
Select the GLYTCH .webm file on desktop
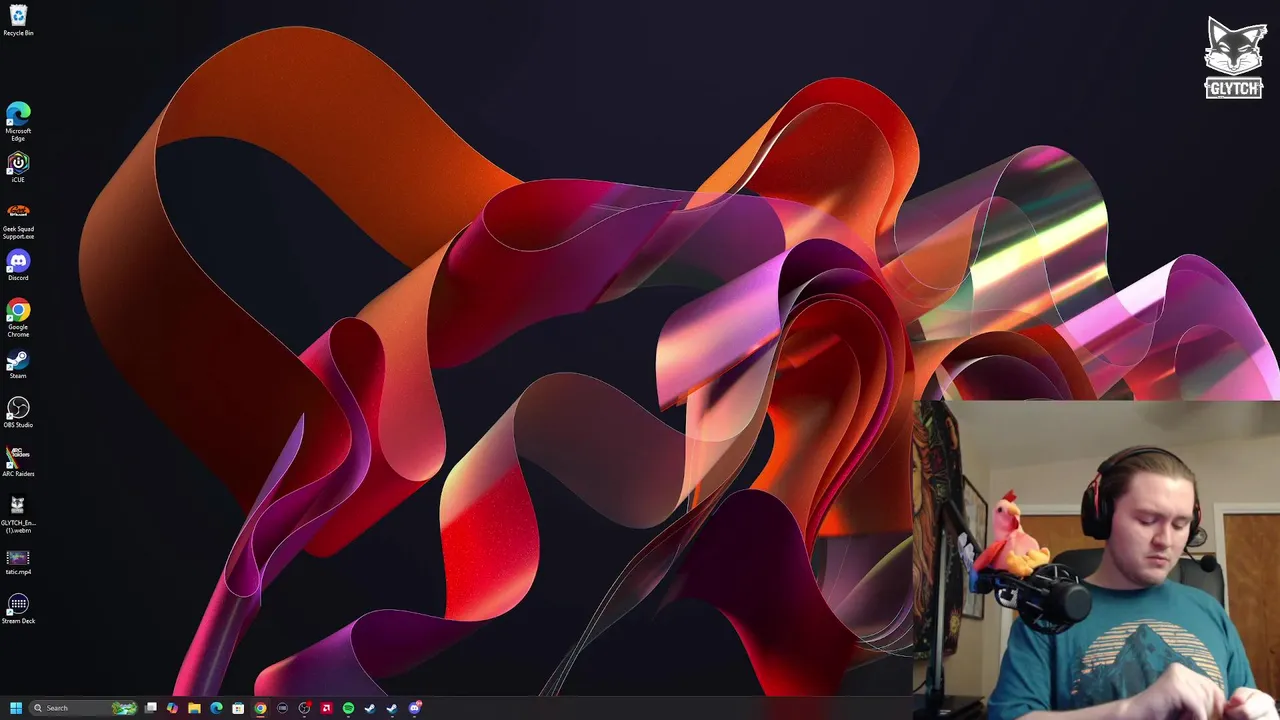(x=18, y=514)
